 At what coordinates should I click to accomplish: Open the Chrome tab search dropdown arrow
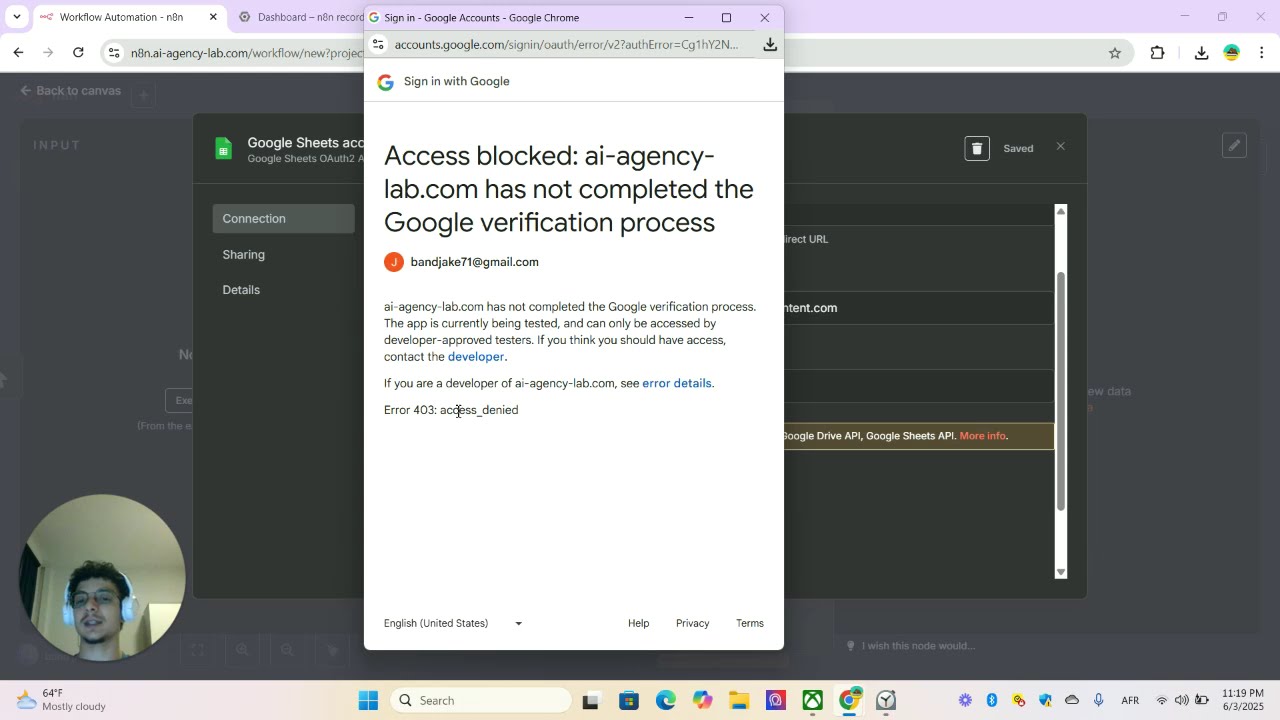16,17
